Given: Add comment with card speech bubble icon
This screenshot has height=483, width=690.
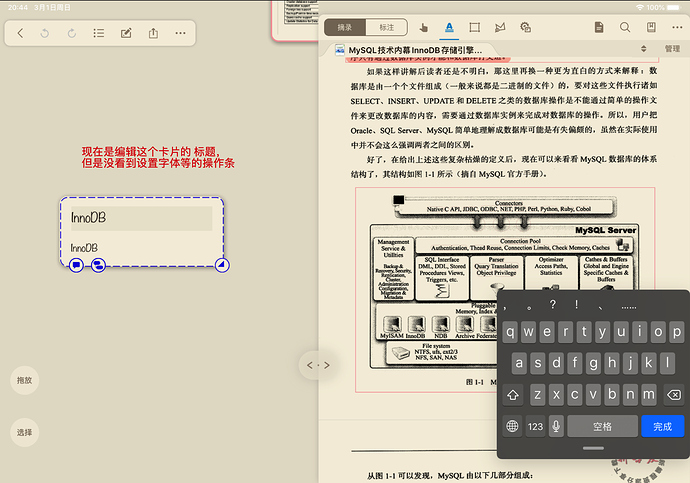Looking at the screenshot, I should click(77, 265).
